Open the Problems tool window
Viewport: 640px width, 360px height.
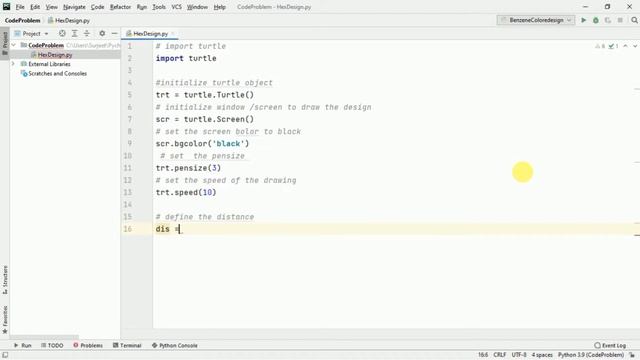[x=88, y=345]
